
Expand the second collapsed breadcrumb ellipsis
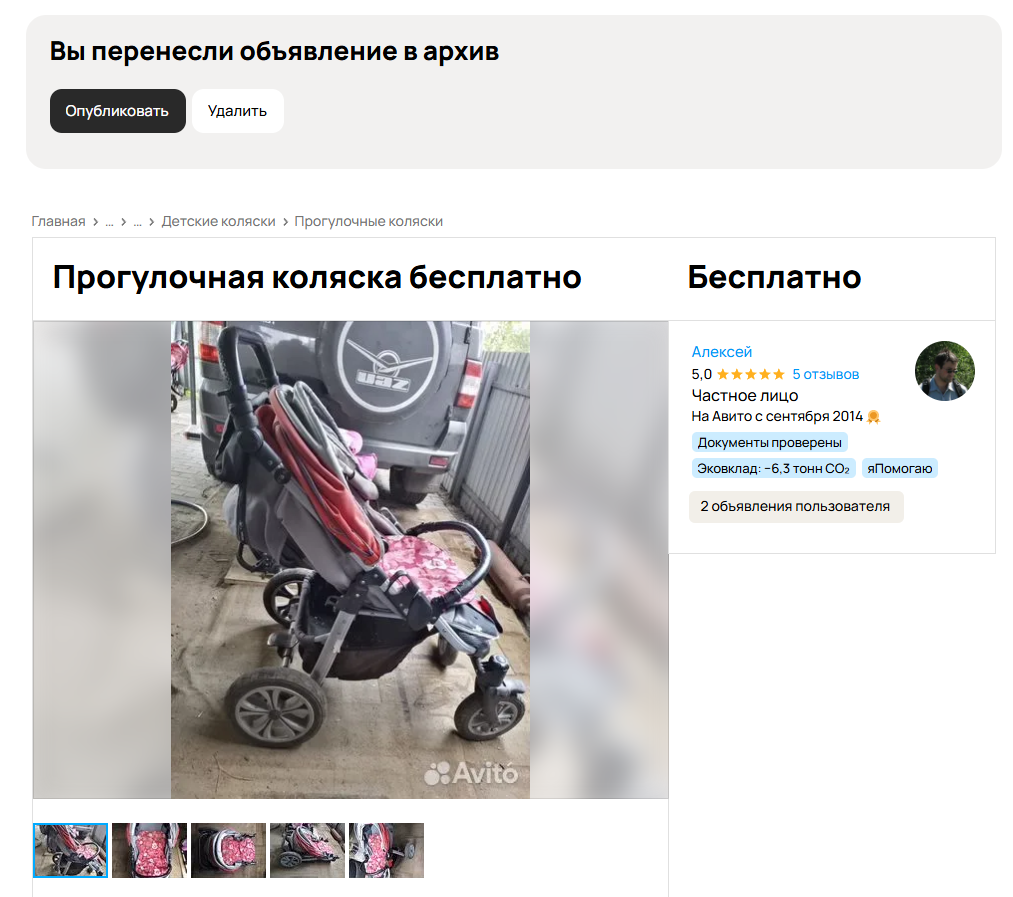pos(137,222)
